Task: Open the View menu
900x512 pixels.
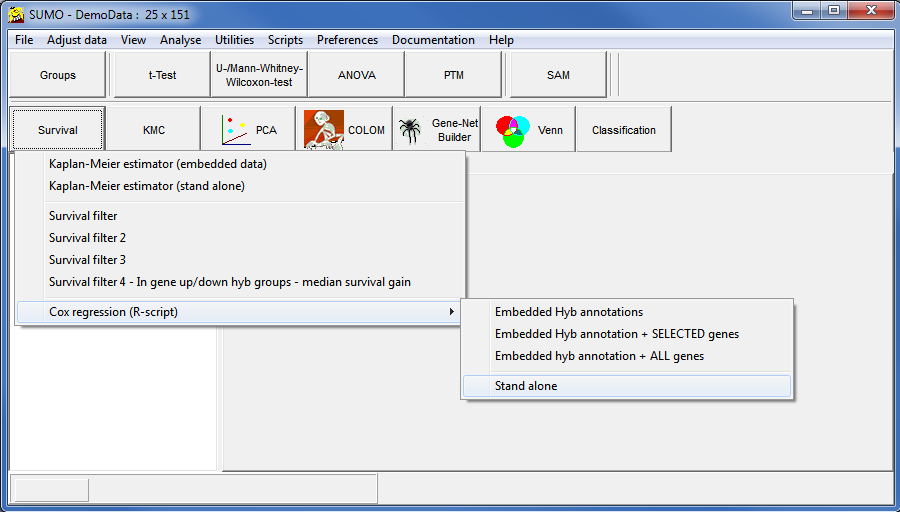Action: (133, 40)
